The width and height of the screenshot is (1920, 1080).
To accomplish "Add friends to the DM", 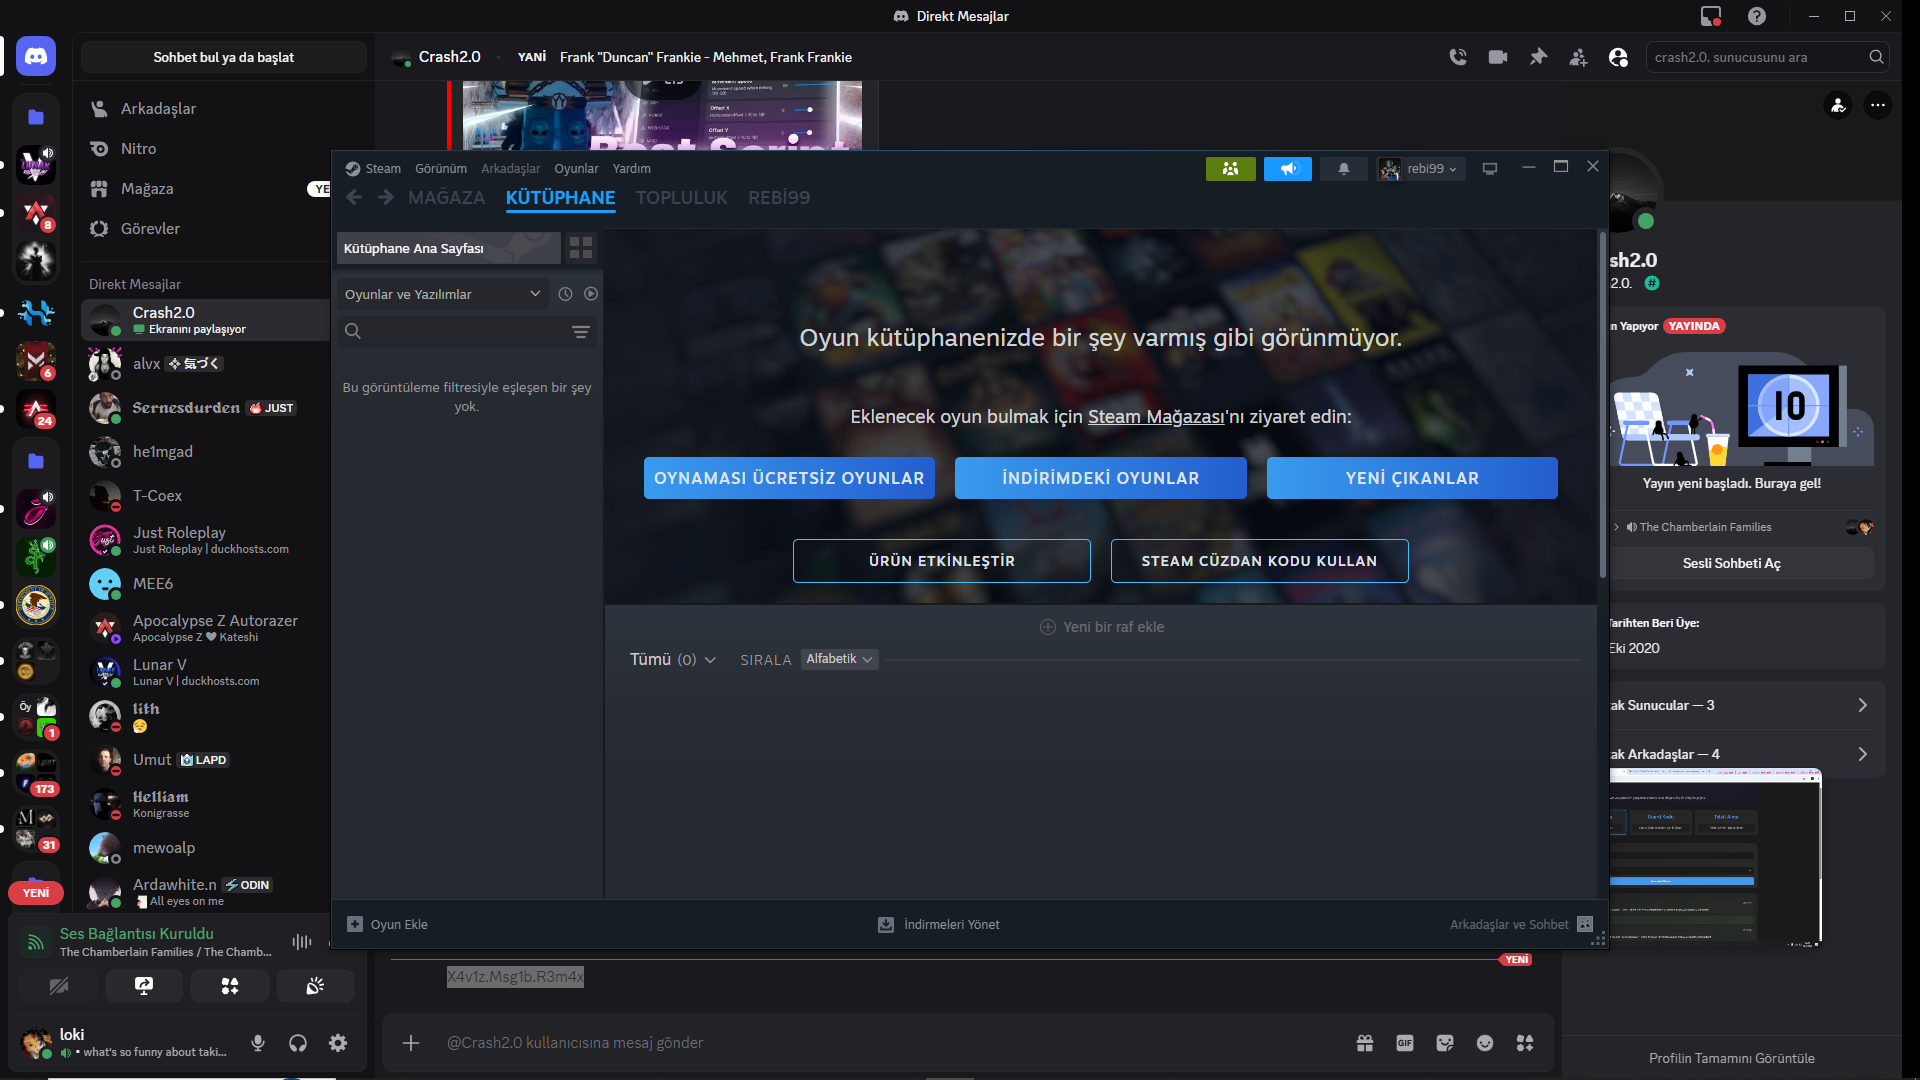I will coord(1578,57).
